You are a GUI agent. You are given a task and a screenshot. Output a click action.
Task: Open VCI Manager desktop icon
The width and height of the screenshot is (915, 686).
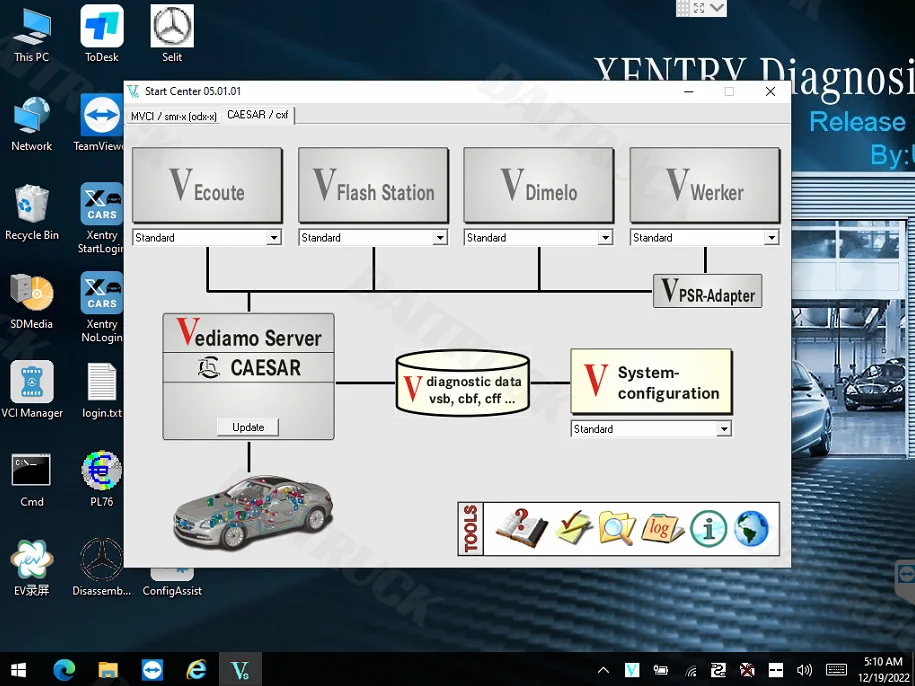pyautogui.click(x=32, y=390)
